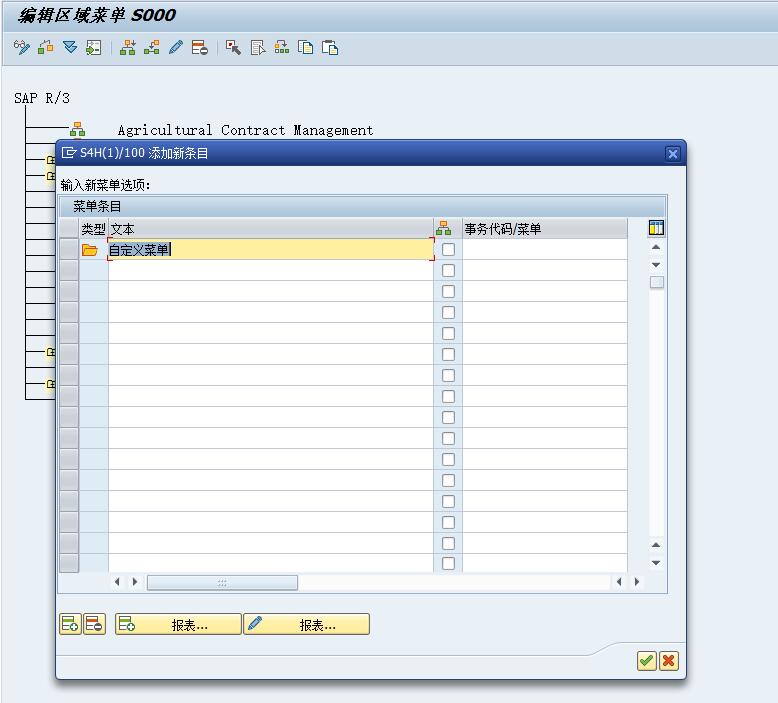Click the paste clipboard icon in main toolbar

tap(330, 47)
